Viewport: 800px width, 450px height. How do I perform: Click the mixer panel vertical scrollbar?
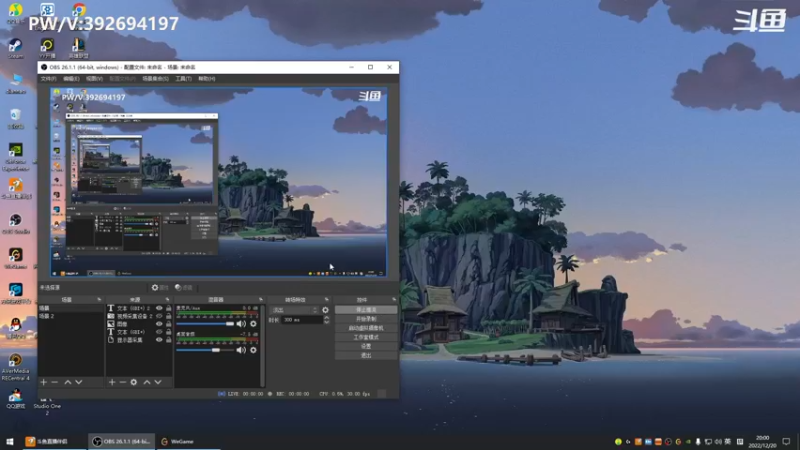(263, 346)
